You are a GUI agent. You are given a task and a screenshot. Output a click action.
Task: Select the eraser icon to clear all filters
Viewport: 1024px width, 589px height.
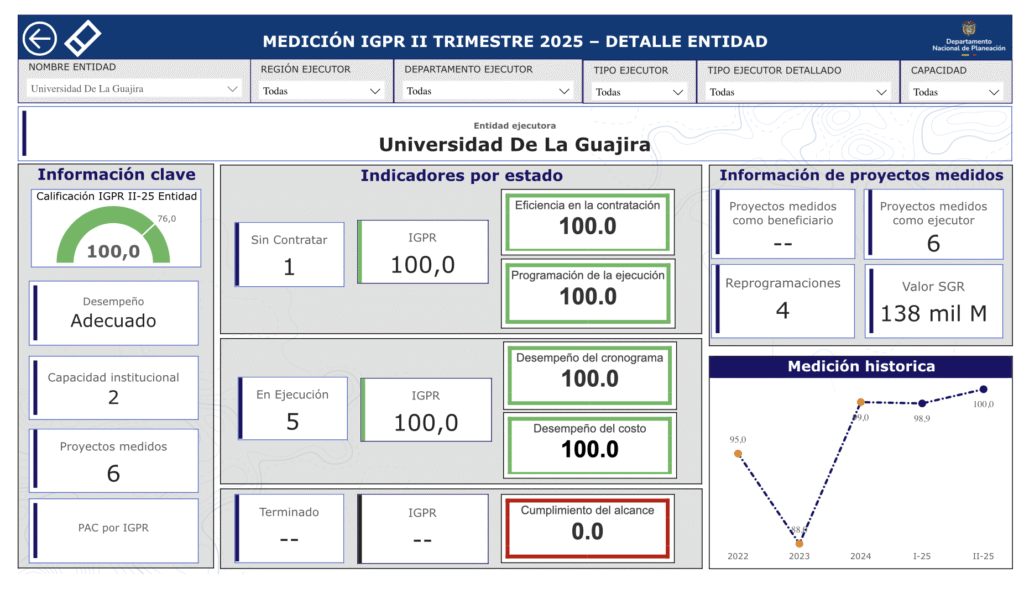point(84,37)
